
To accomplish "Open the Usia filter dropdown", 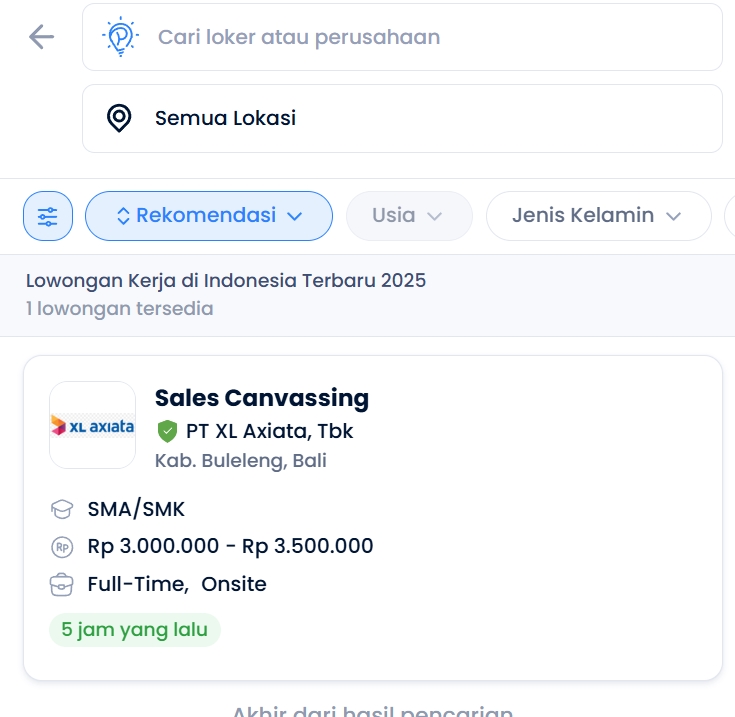I will click(x=409, y=216).
